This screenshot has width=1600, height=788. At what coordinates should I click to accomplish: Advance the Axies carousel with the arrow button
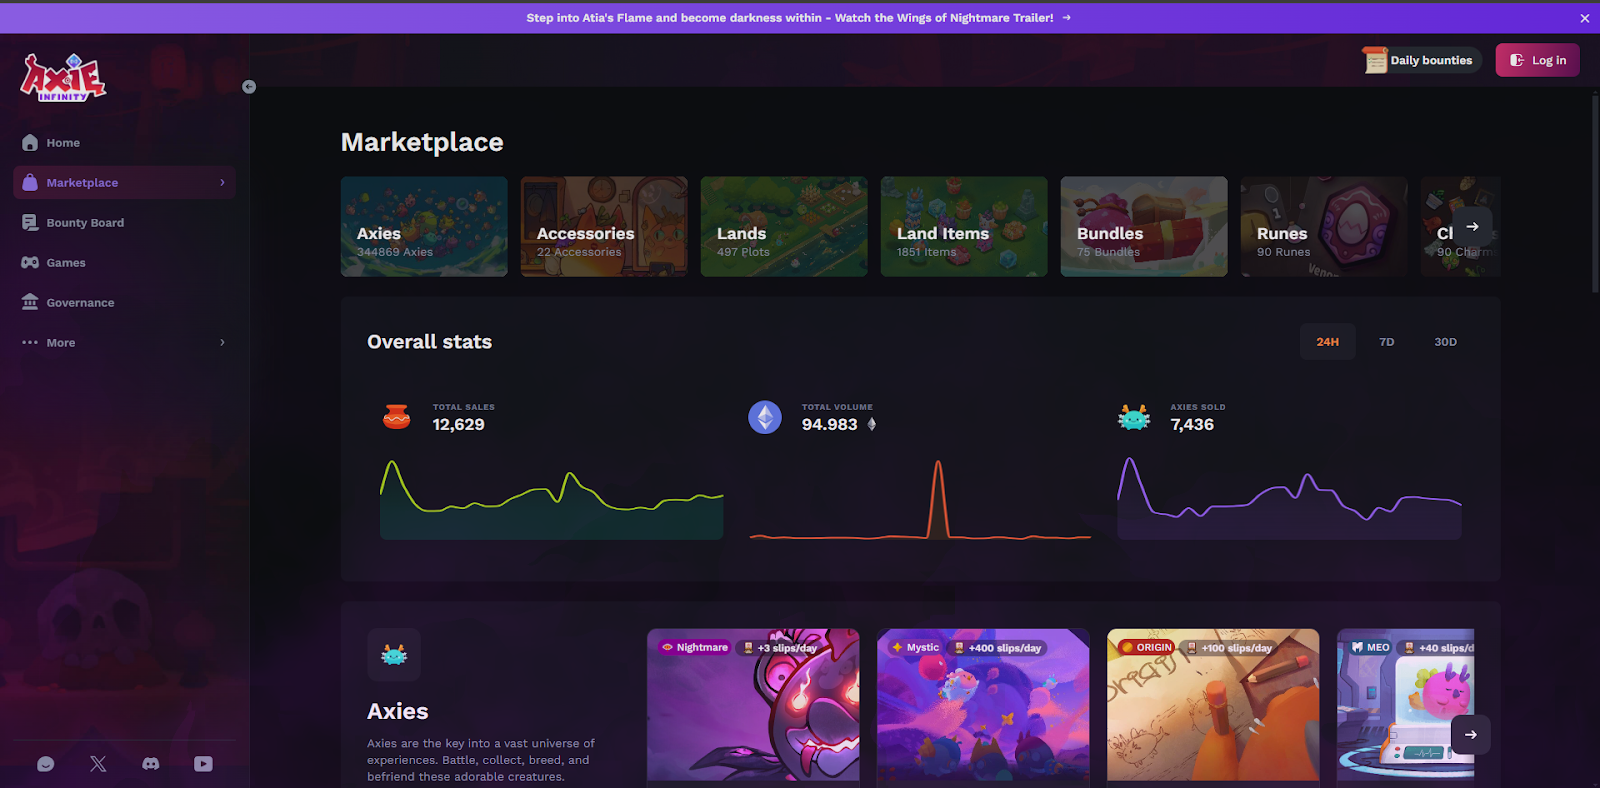click(1471, 734)
